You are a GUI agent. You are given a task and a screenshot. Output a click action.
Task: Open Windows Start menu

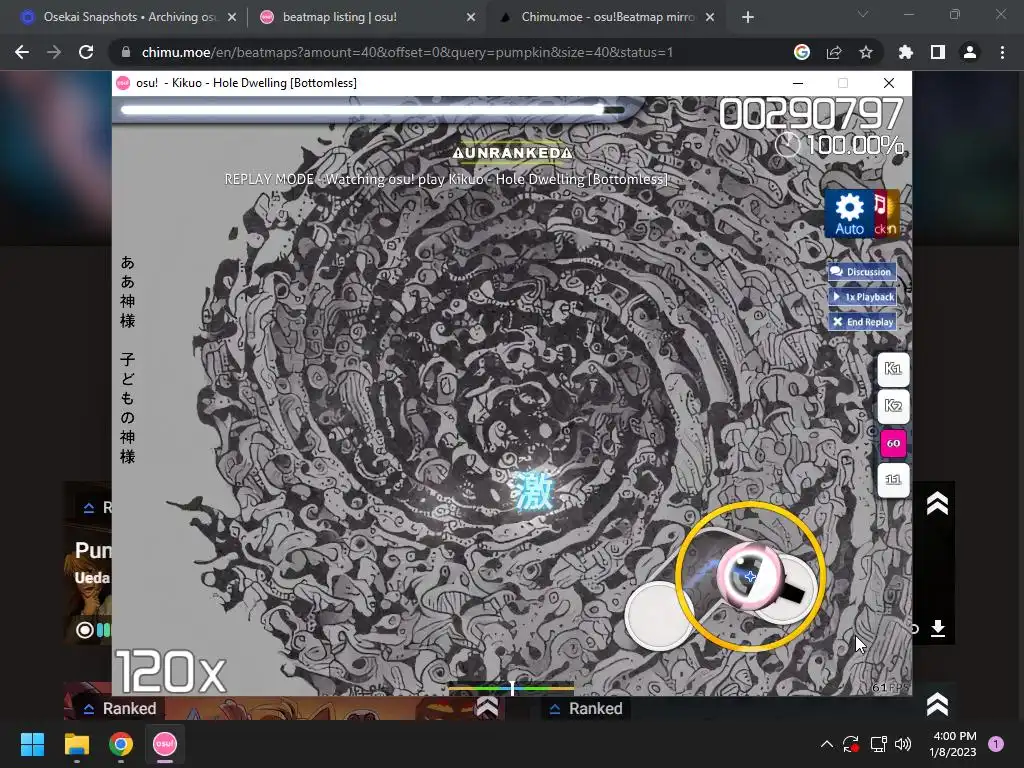pos(32,744)
